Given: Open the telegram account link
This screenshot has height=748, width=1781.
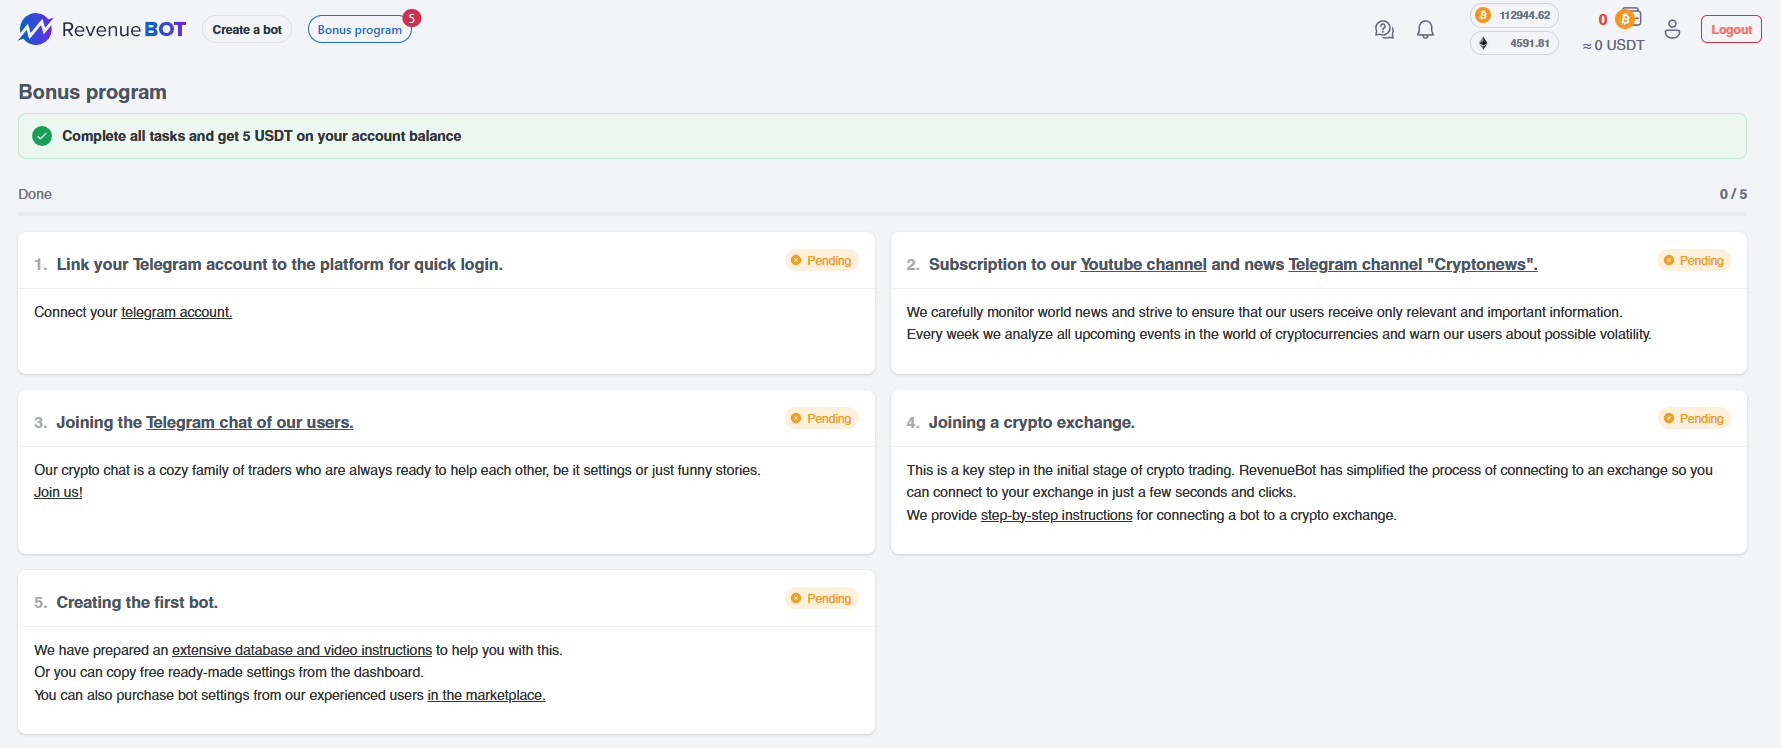Looking at the screenshot, I should tap(177, 312).
